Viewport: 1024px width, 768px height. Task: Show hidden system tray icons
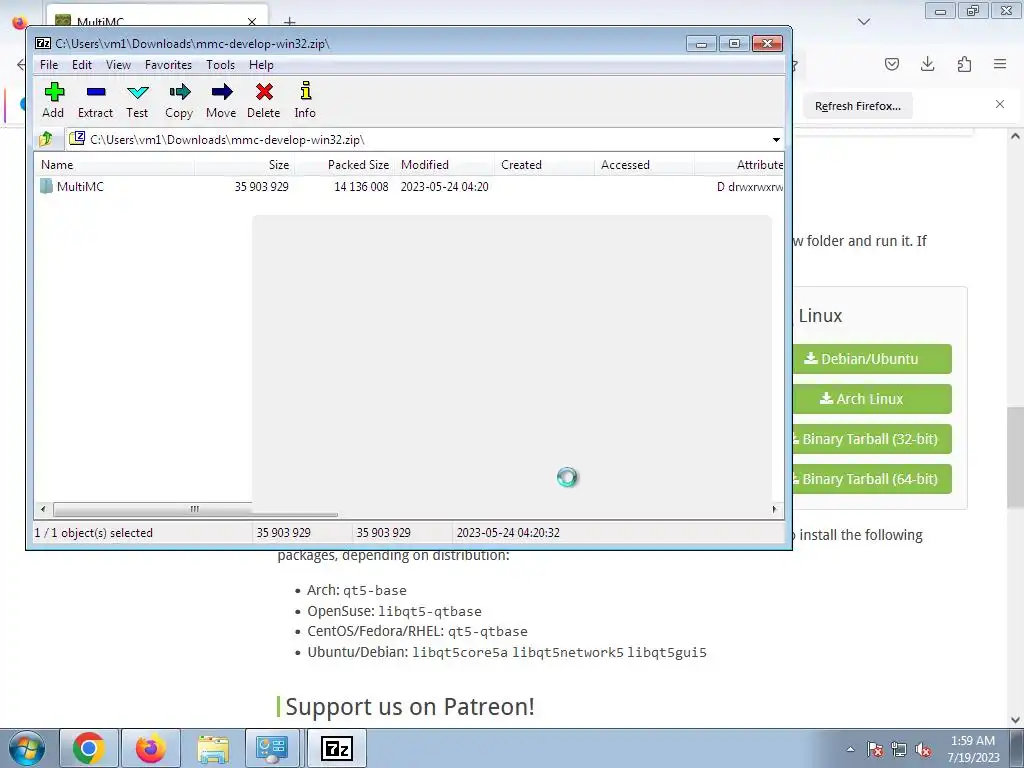(850, 749)
